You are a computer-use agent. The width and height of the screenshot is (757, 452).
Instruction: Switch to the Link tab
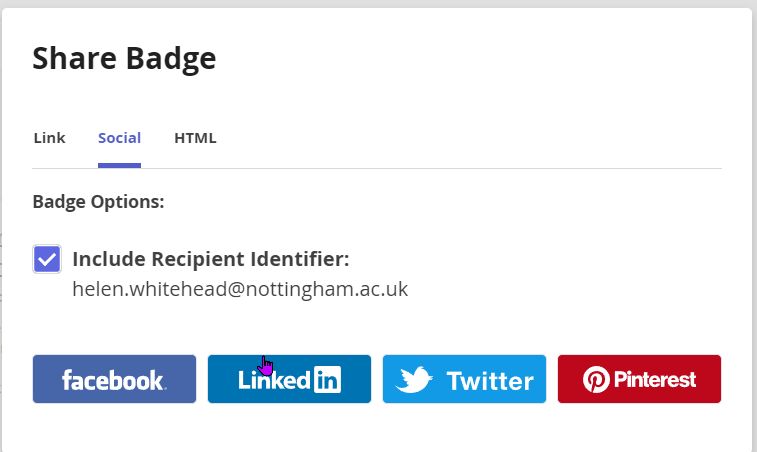pos(49,138)
